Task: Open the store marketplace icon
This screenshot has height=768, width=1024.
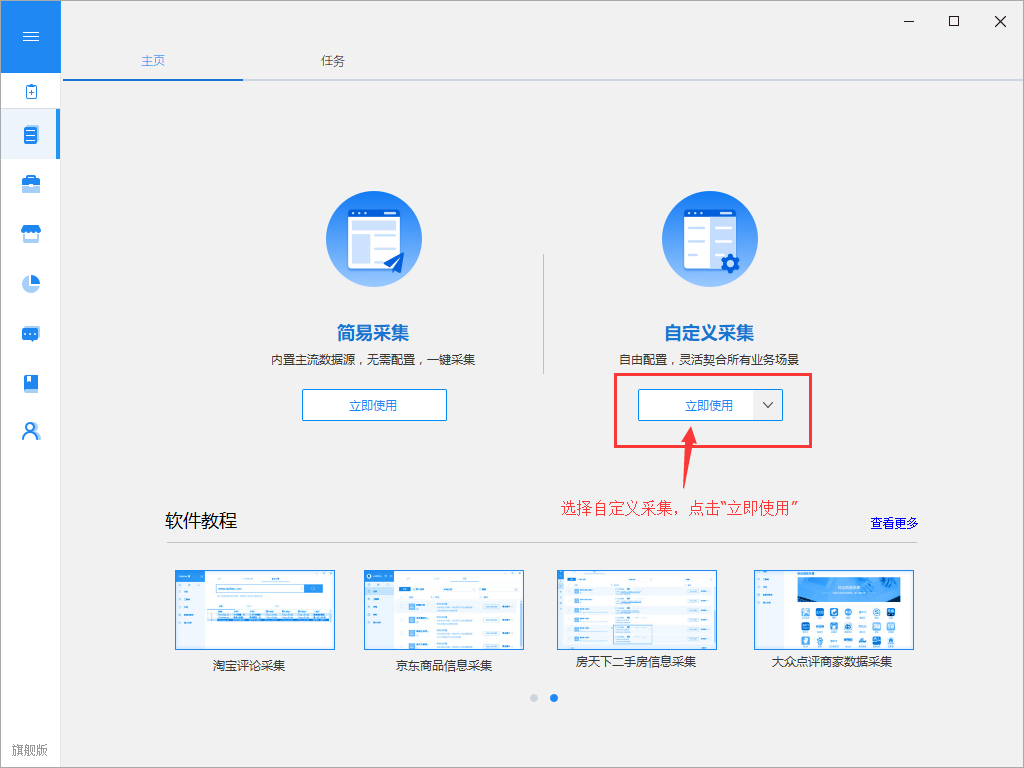Action: pos(30,234)
